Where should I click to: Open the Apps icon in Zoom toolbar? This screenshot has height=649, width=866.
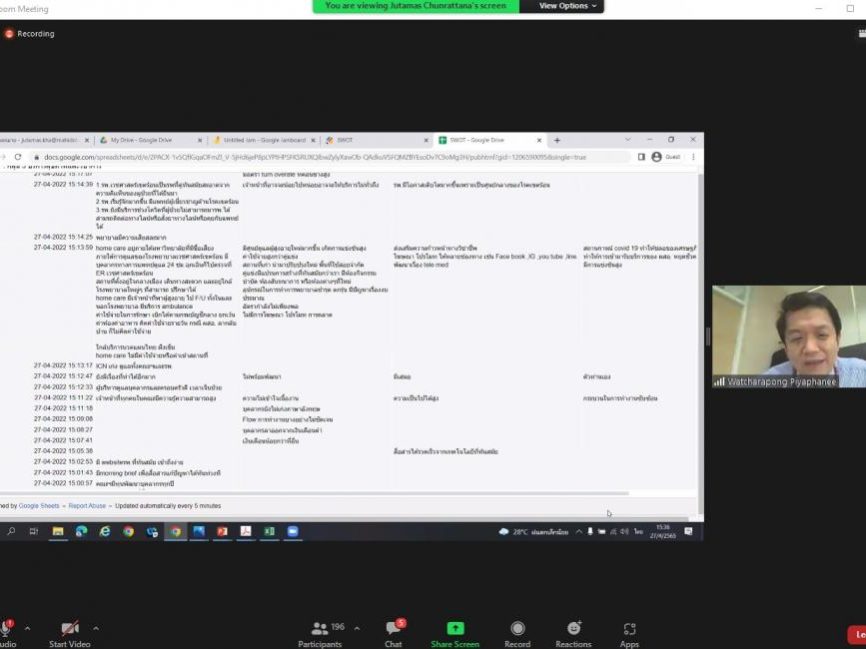tap(629, 628)
